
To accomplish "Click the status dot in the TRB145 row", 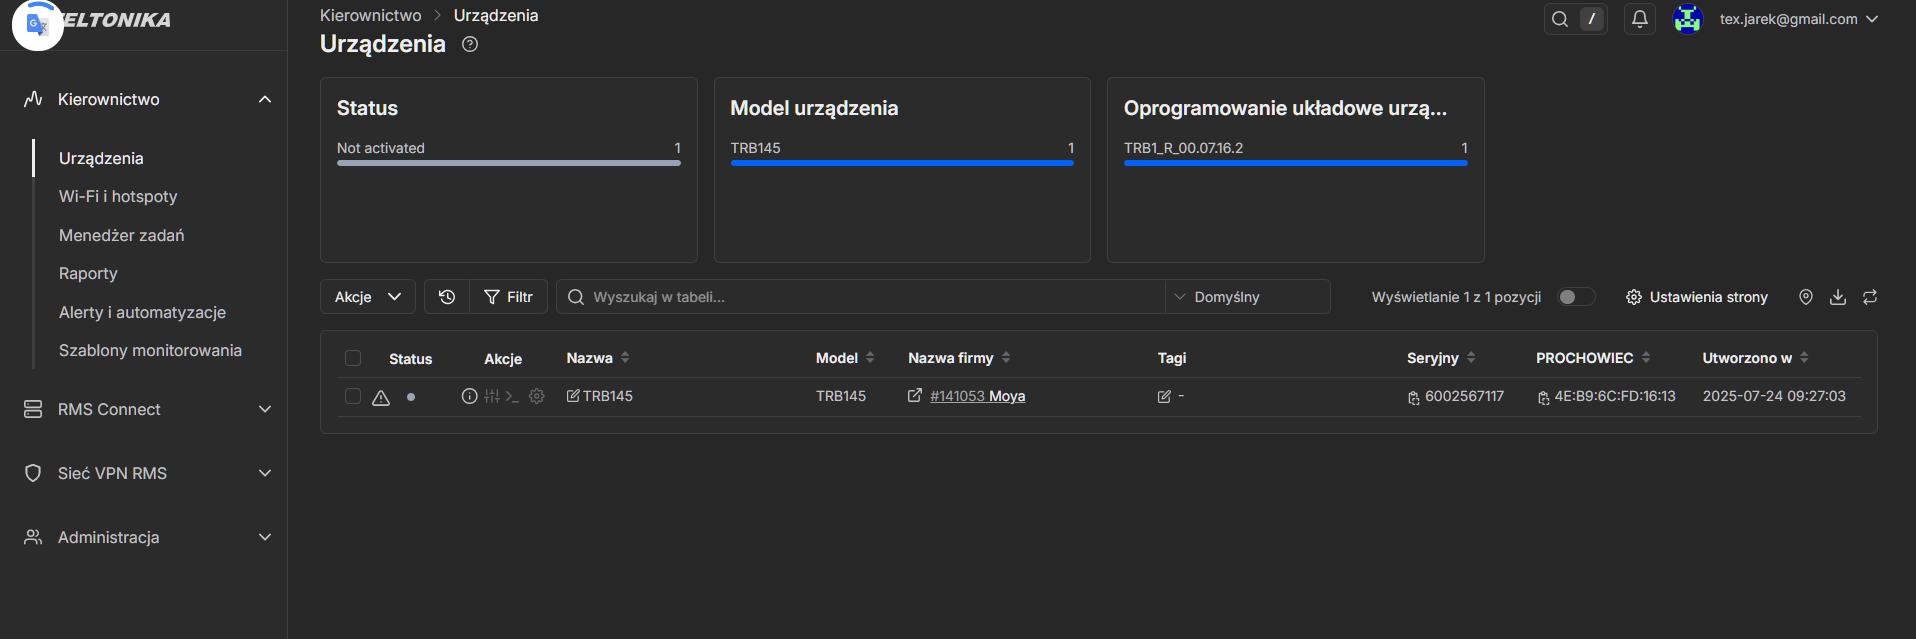I will 411,397.
